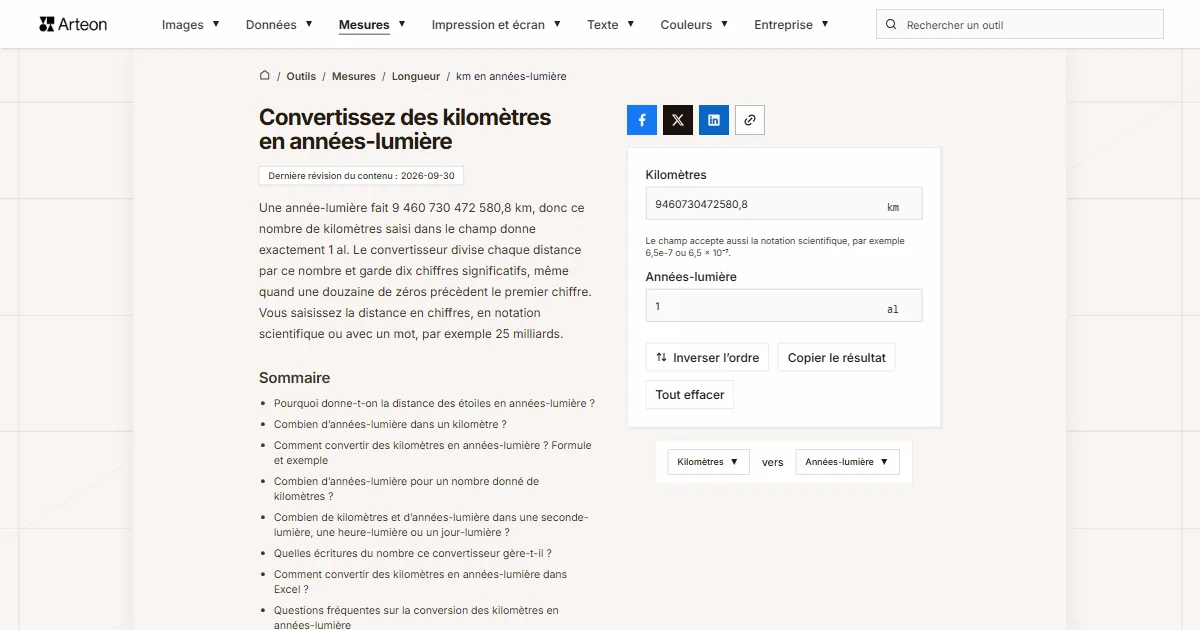The image size is (1200, 630).
Task: Jump to 'Combien d'années-lumière dans un kilomètre' section
Action: tap(390, 424)
